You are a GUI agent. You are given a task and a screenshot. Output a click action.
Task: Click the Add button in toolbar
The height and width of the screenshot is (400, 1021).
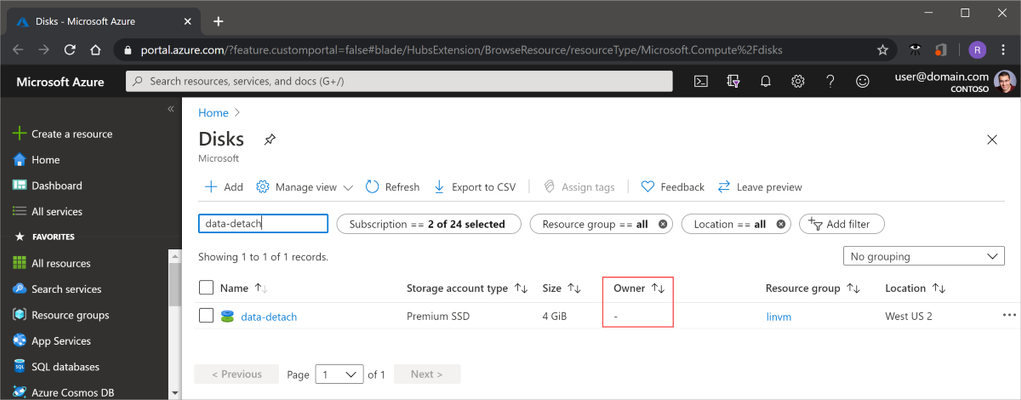point(223,187)
